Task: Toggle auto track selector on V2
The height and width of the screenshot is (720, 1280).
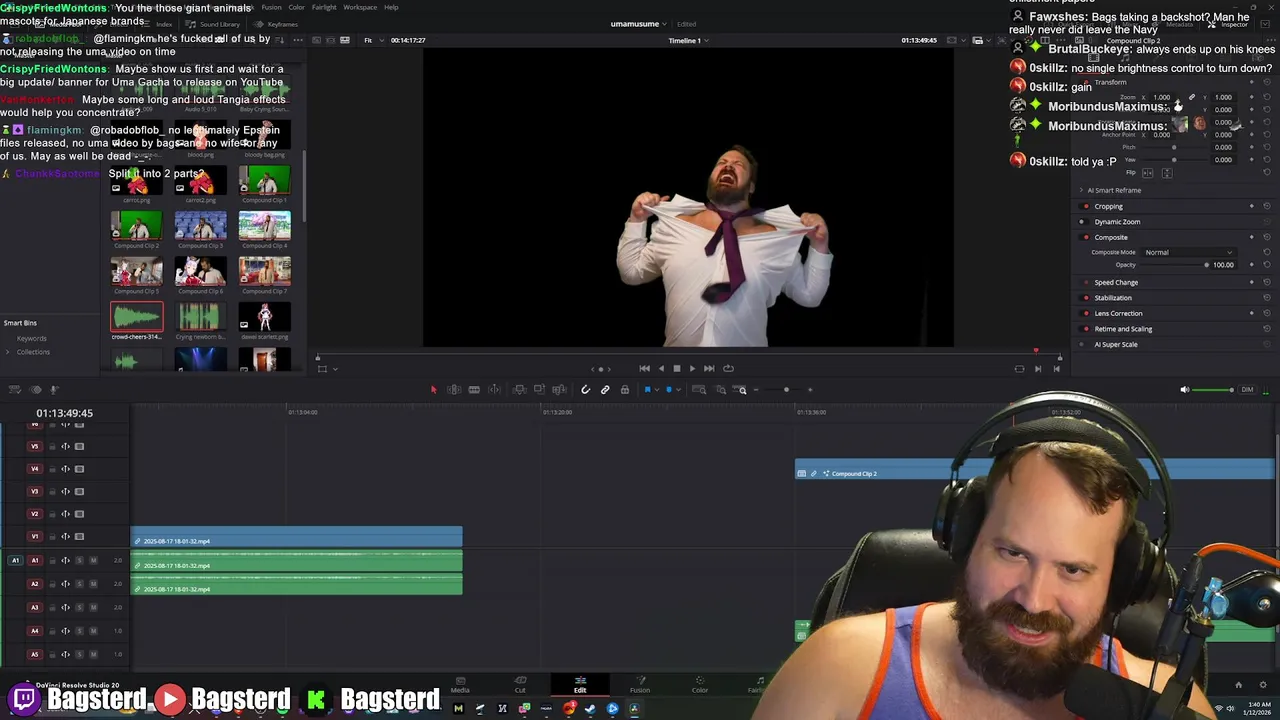Action: click(65, 514)
